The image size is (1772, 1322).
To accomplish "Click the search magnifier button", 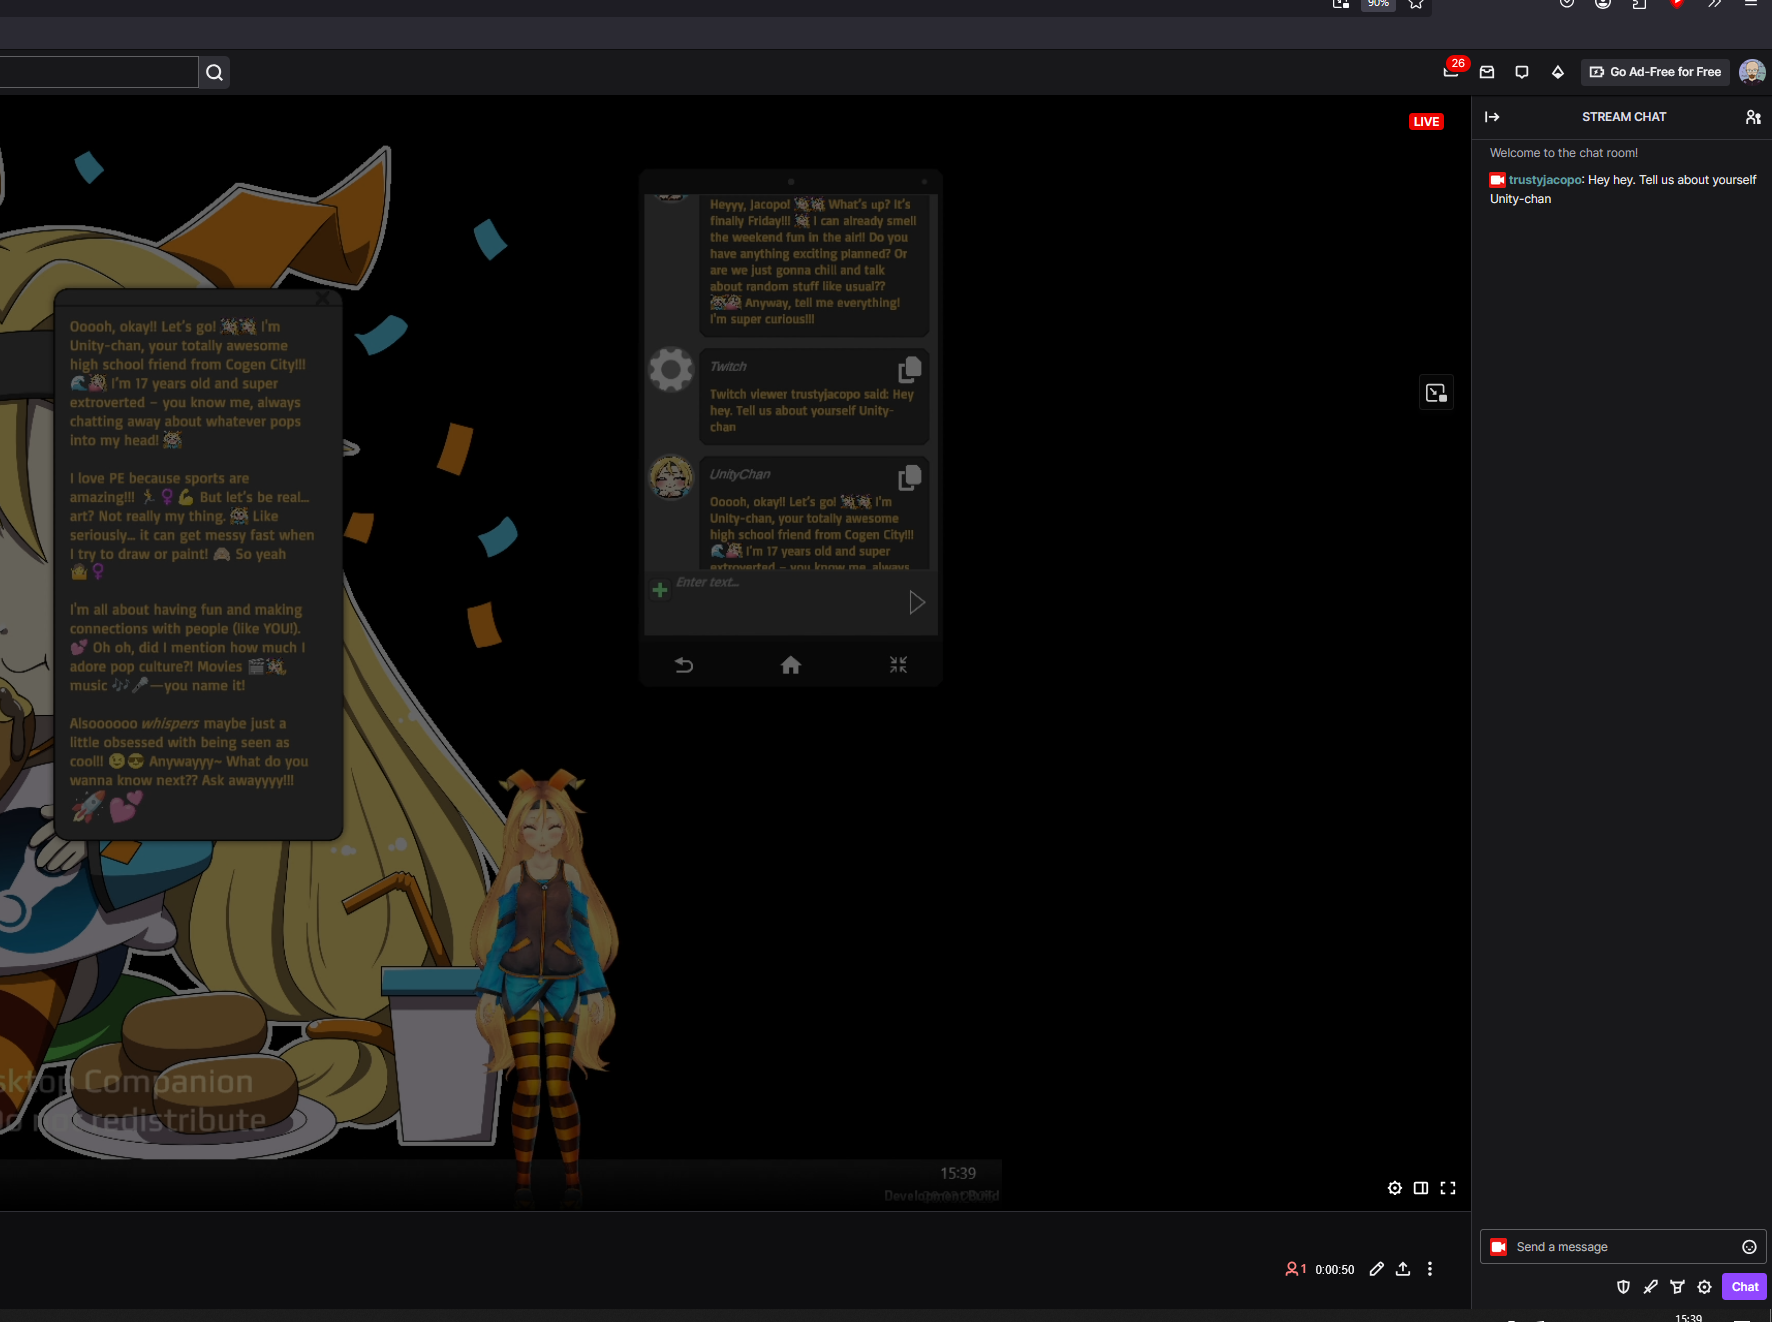I will (214, 72).
